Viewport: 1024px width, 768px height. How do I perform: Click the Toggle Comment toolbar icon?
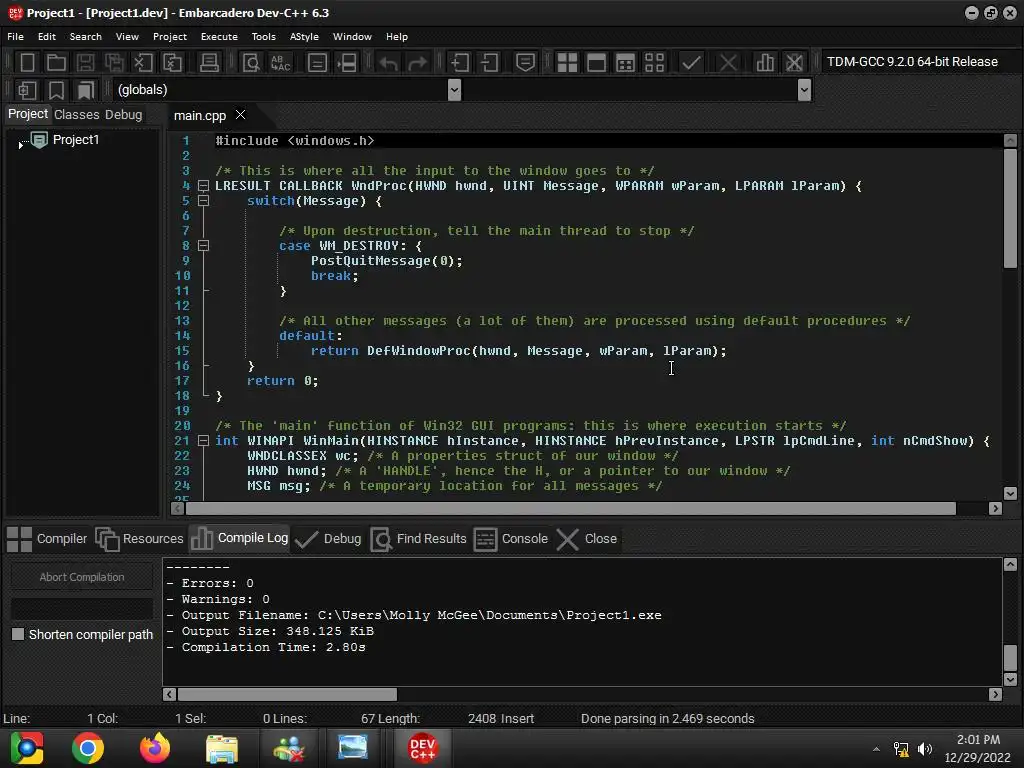click(x=525, y=63)
